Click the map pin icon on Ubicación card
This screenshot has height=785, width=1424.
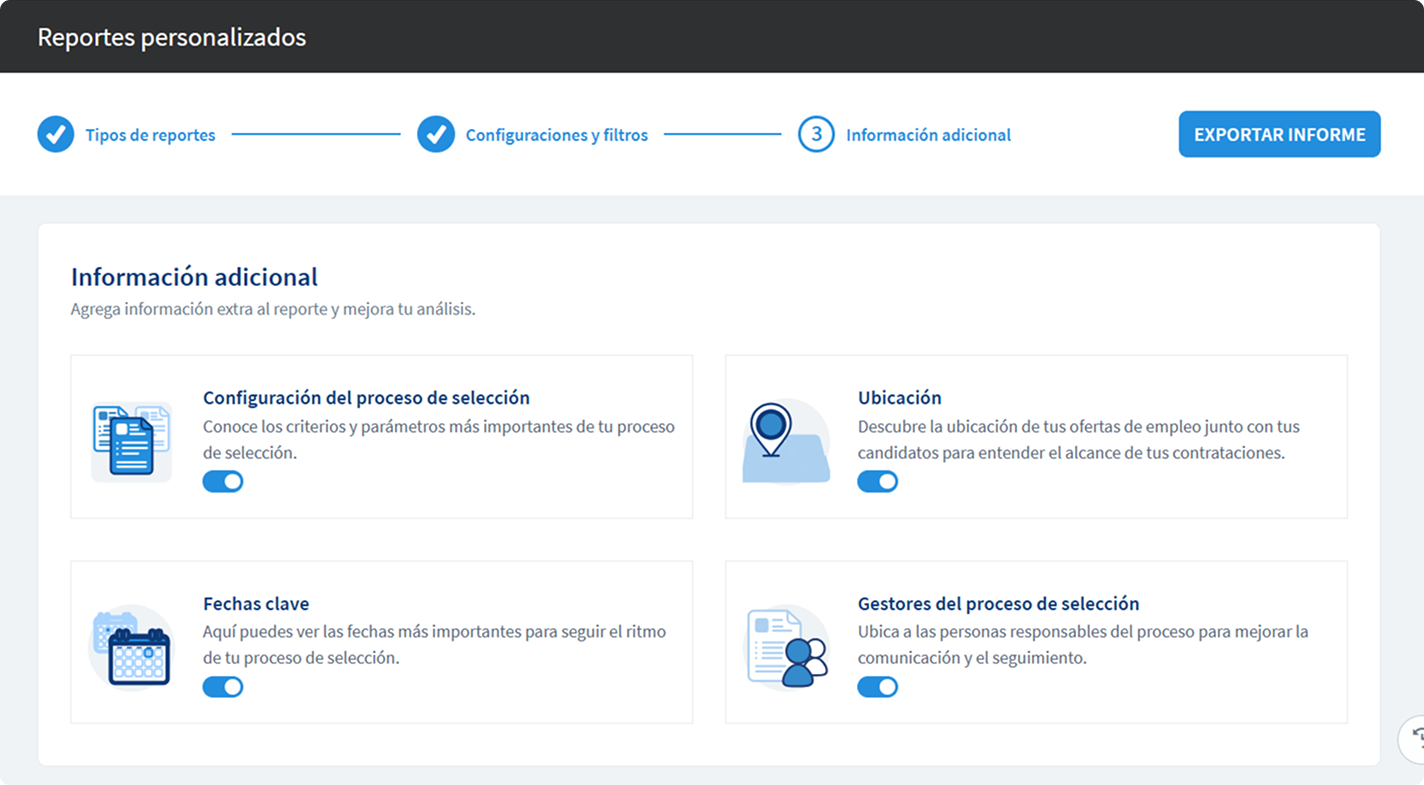tap(786, 437)
